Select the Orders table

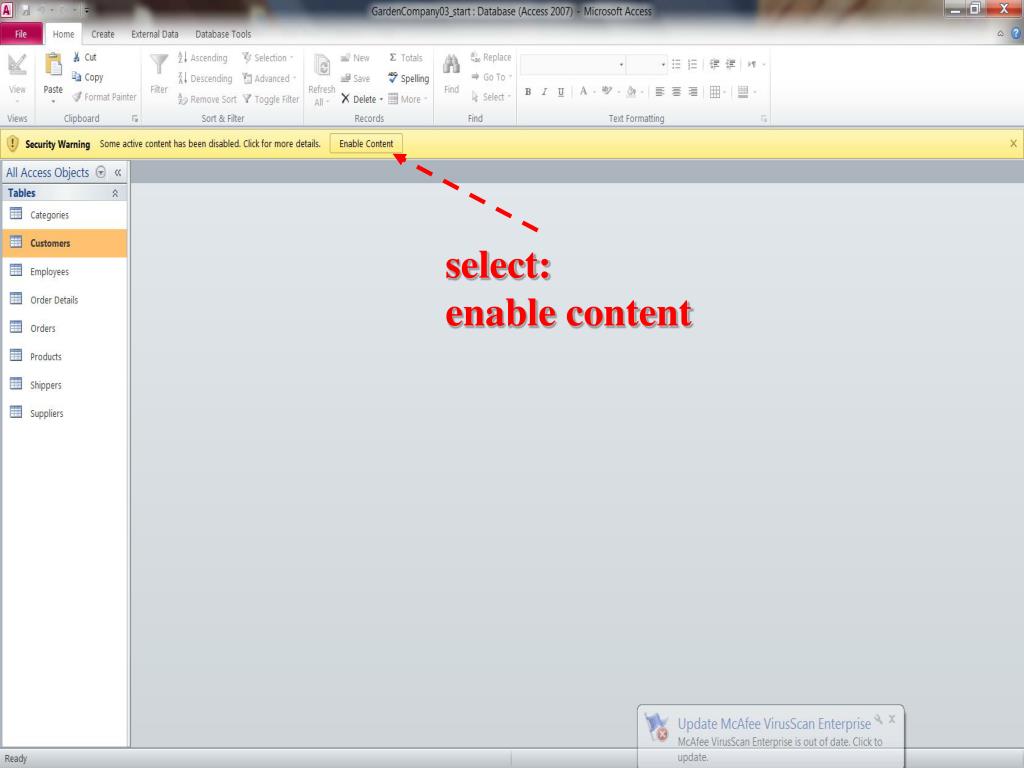click(65, 328)
